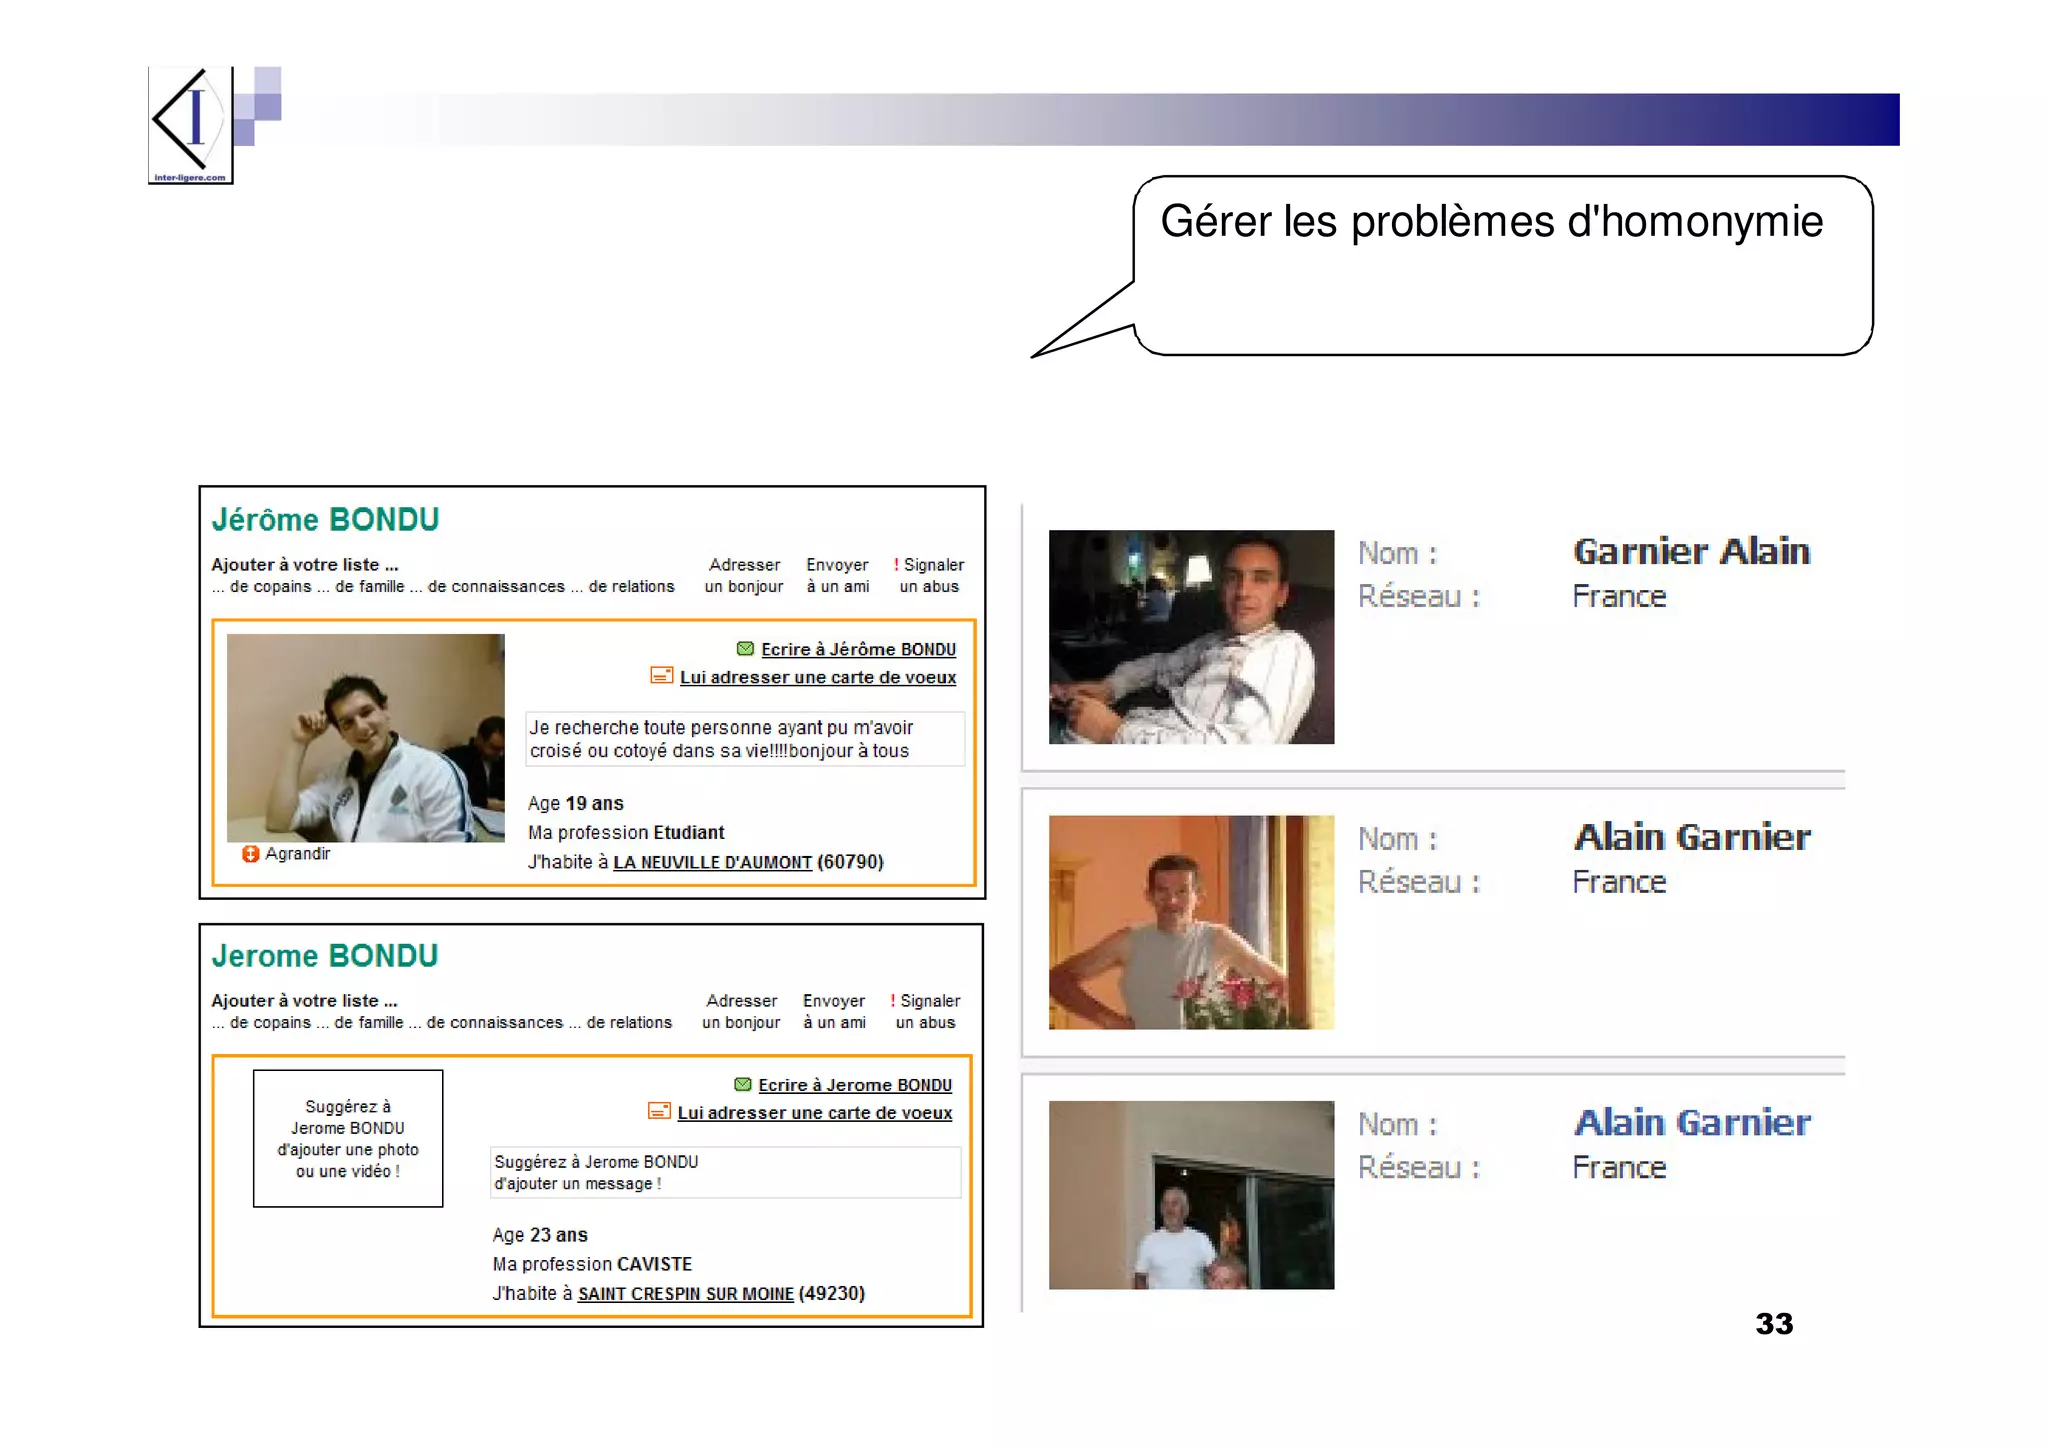Click Lui adresser une carte de voeux, second profile

click(x=814, y=1113)
